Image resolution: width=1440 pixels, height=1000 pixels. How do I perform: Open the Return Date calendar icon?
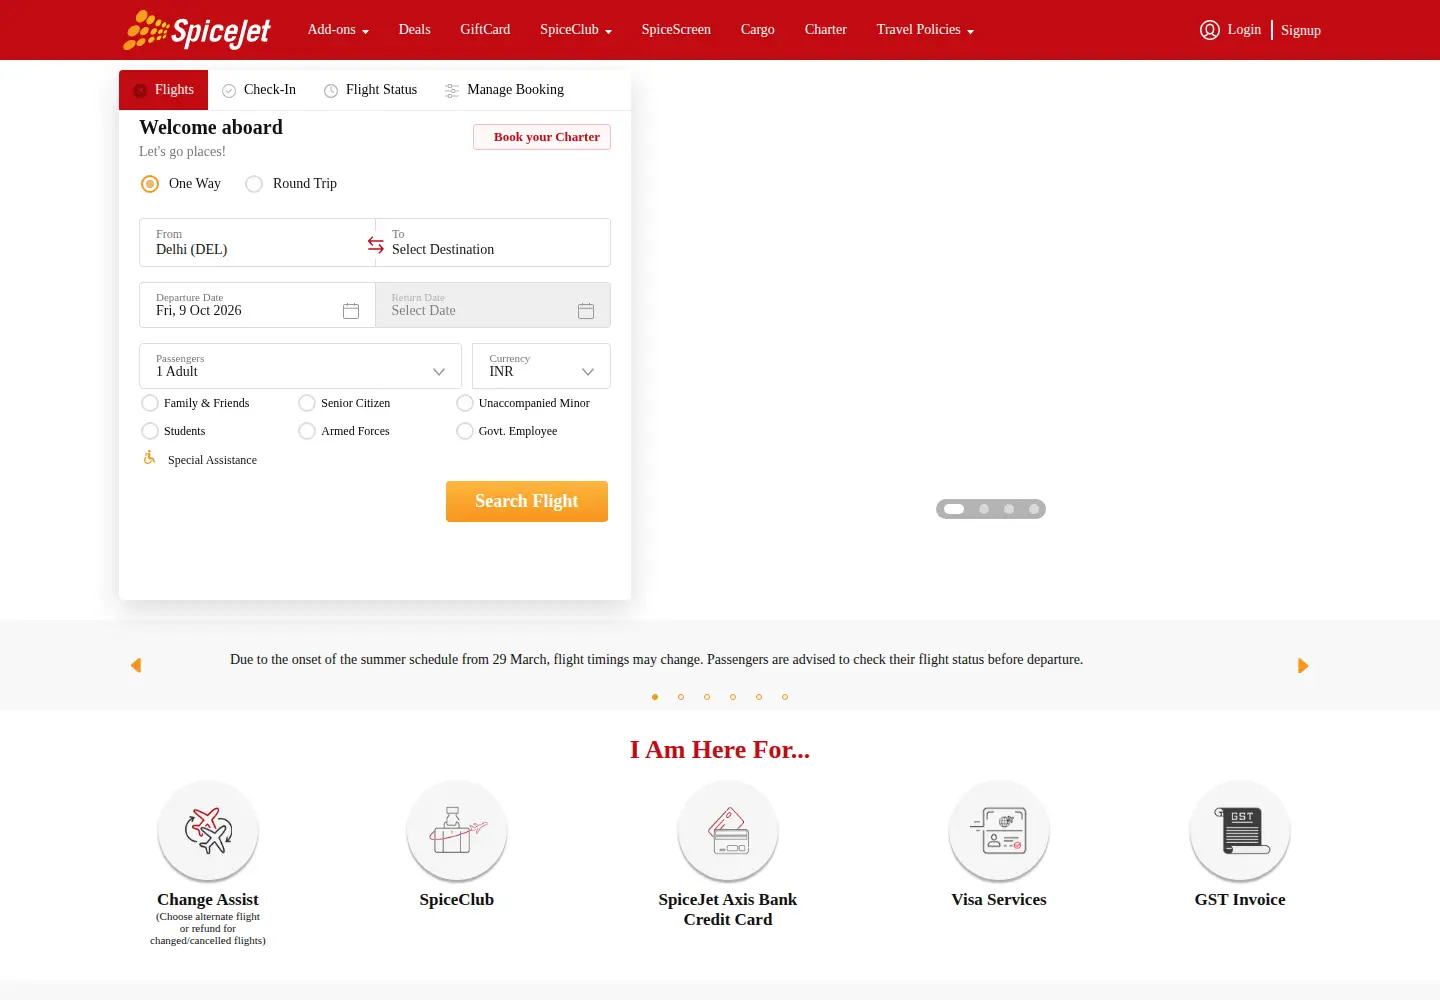(x=586, y=311)
